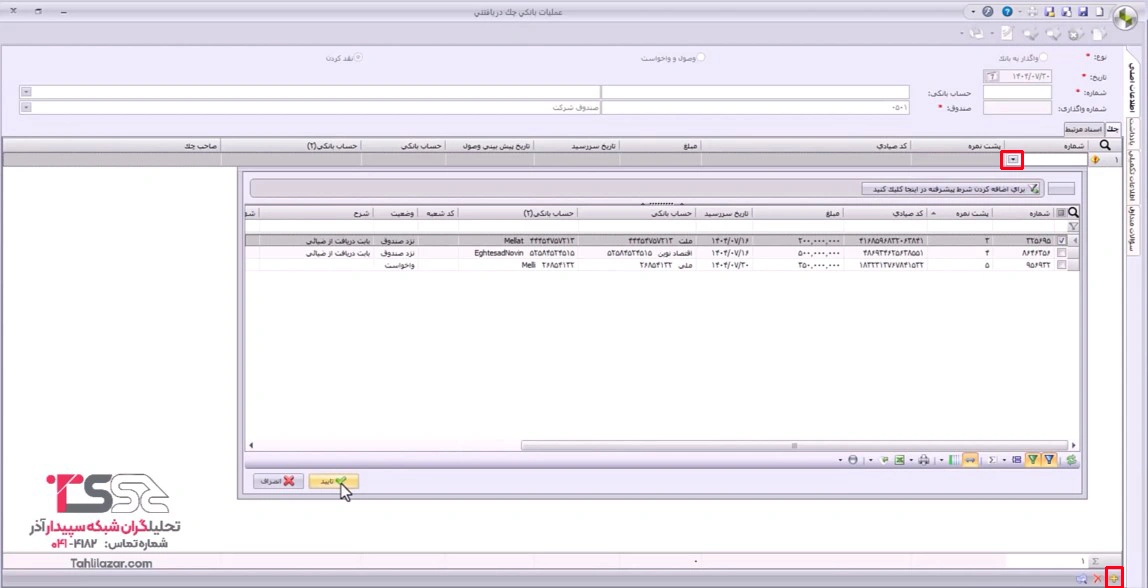The height and width of the screenshot is (588, 1148).
Task: Click the popup toolbar printer icon
Action: tap(924, 460)
